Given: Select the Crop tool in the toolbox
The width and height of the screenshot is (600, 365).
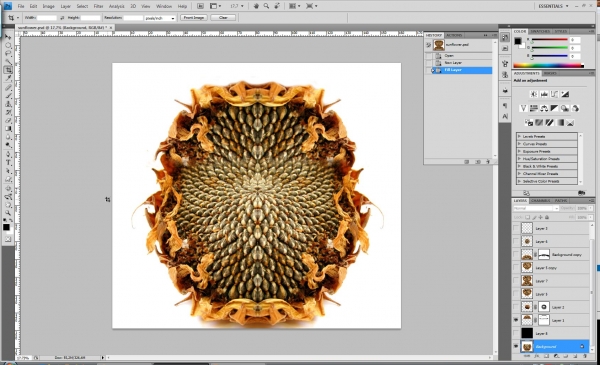Looking at the screenshot, I should (8, 70).
